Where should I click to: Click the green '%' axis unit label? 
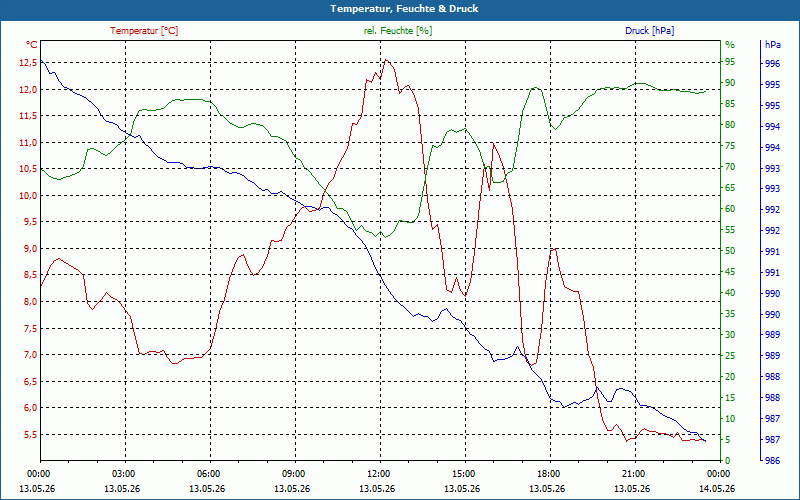tap(730, 45)
